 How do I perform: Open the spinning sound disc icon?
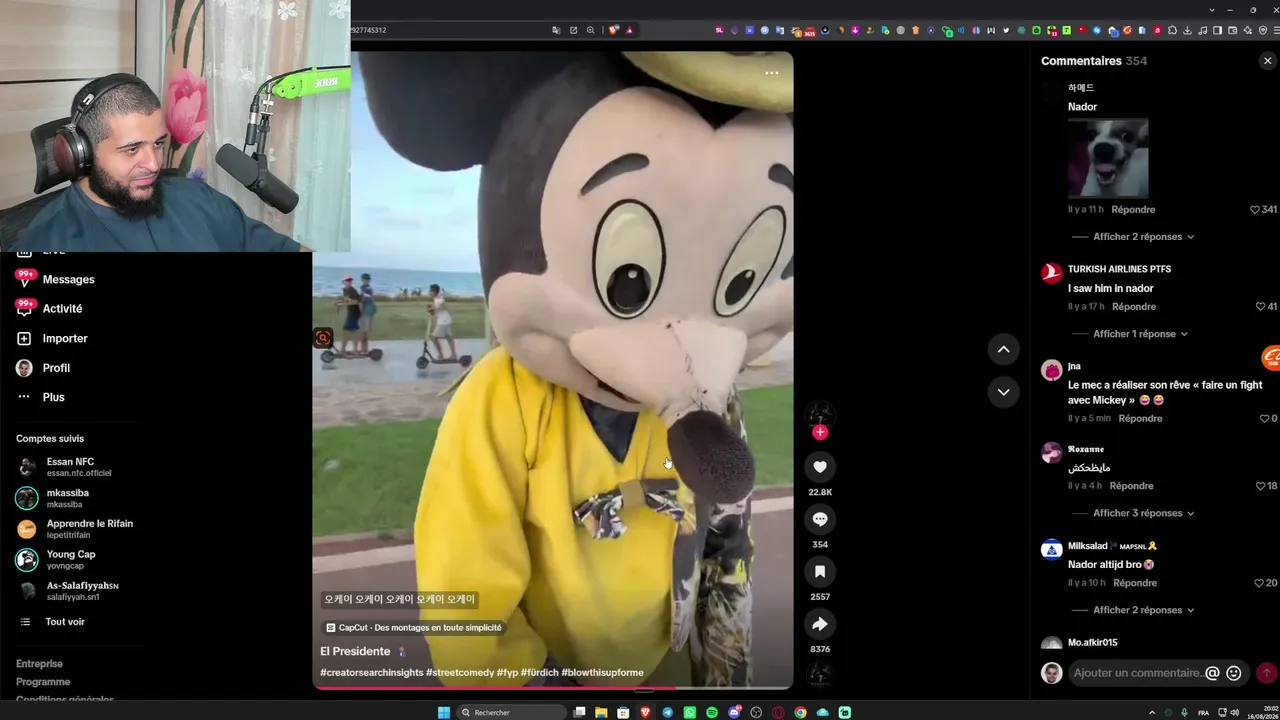pyautogui.click(x=820, y=676)
